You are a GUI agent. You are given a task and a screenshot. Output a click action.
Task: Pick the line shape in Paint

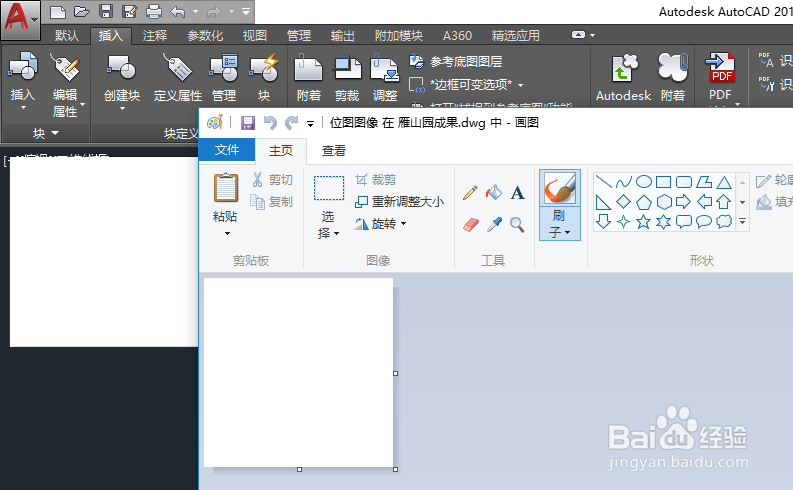click(x=603, y=182)
